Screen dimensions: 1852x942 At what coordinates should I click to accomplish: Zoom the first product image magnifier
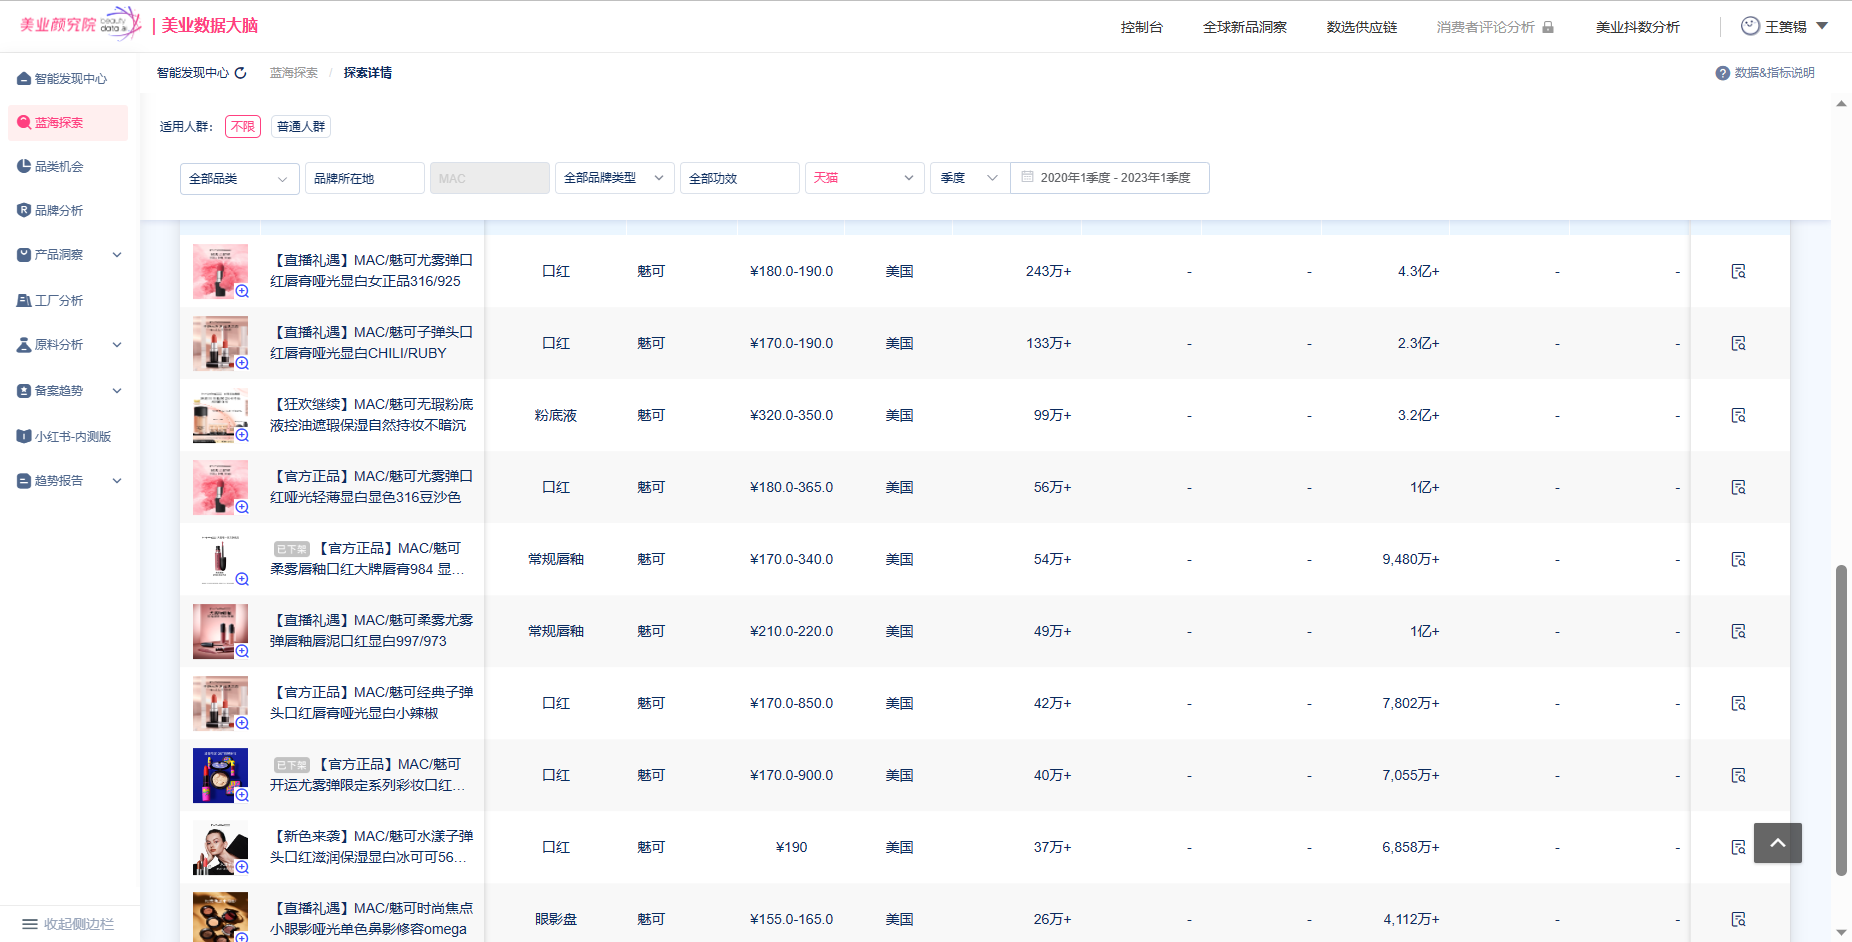pos(242,291)
